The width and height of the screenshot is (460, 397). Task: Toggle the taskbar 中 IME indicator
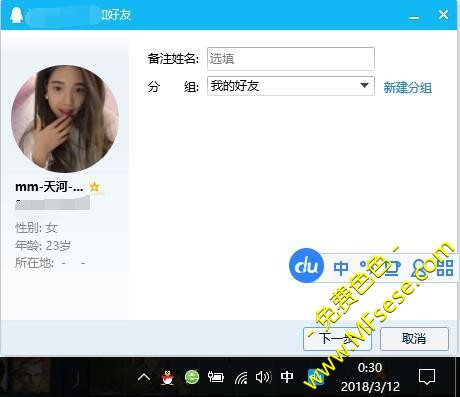tap(287, 377)
